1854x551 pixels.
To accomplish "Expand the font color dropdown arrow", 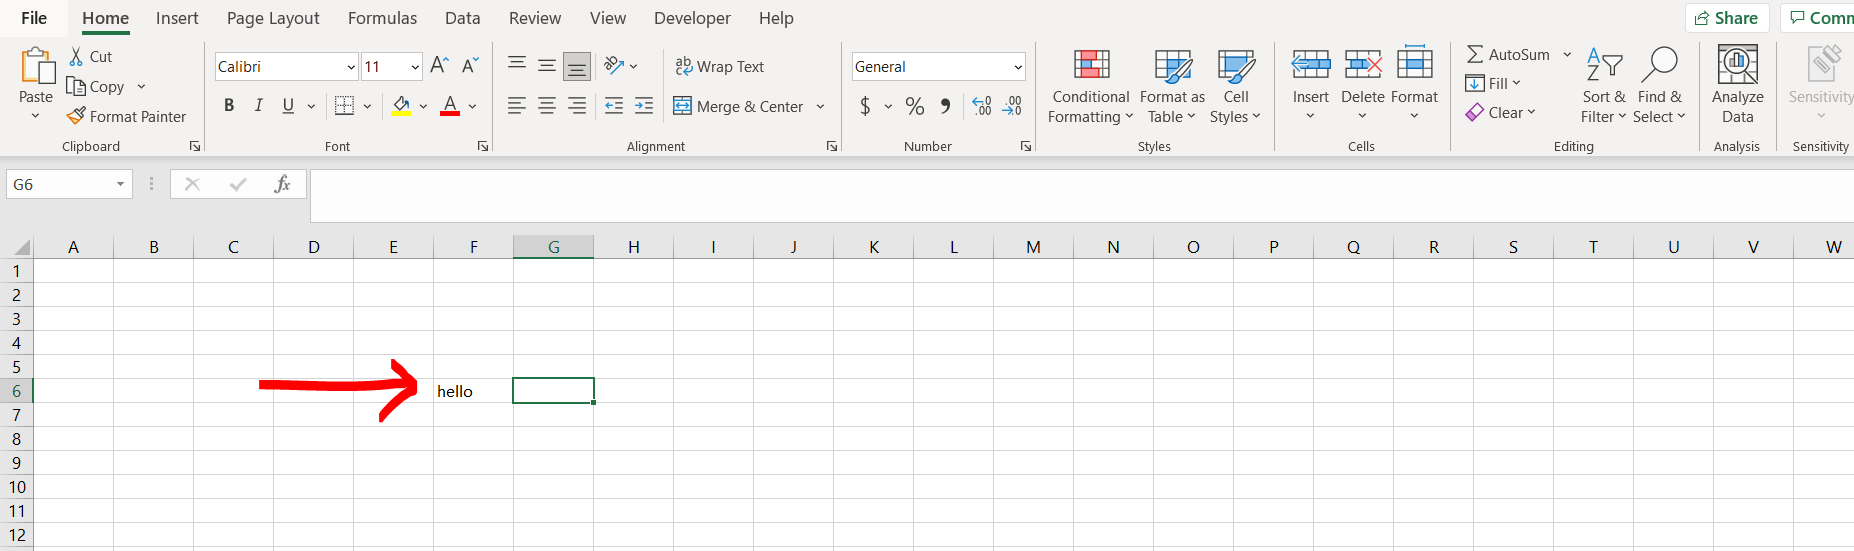I will pyautogui.click(x=472, y=106).
